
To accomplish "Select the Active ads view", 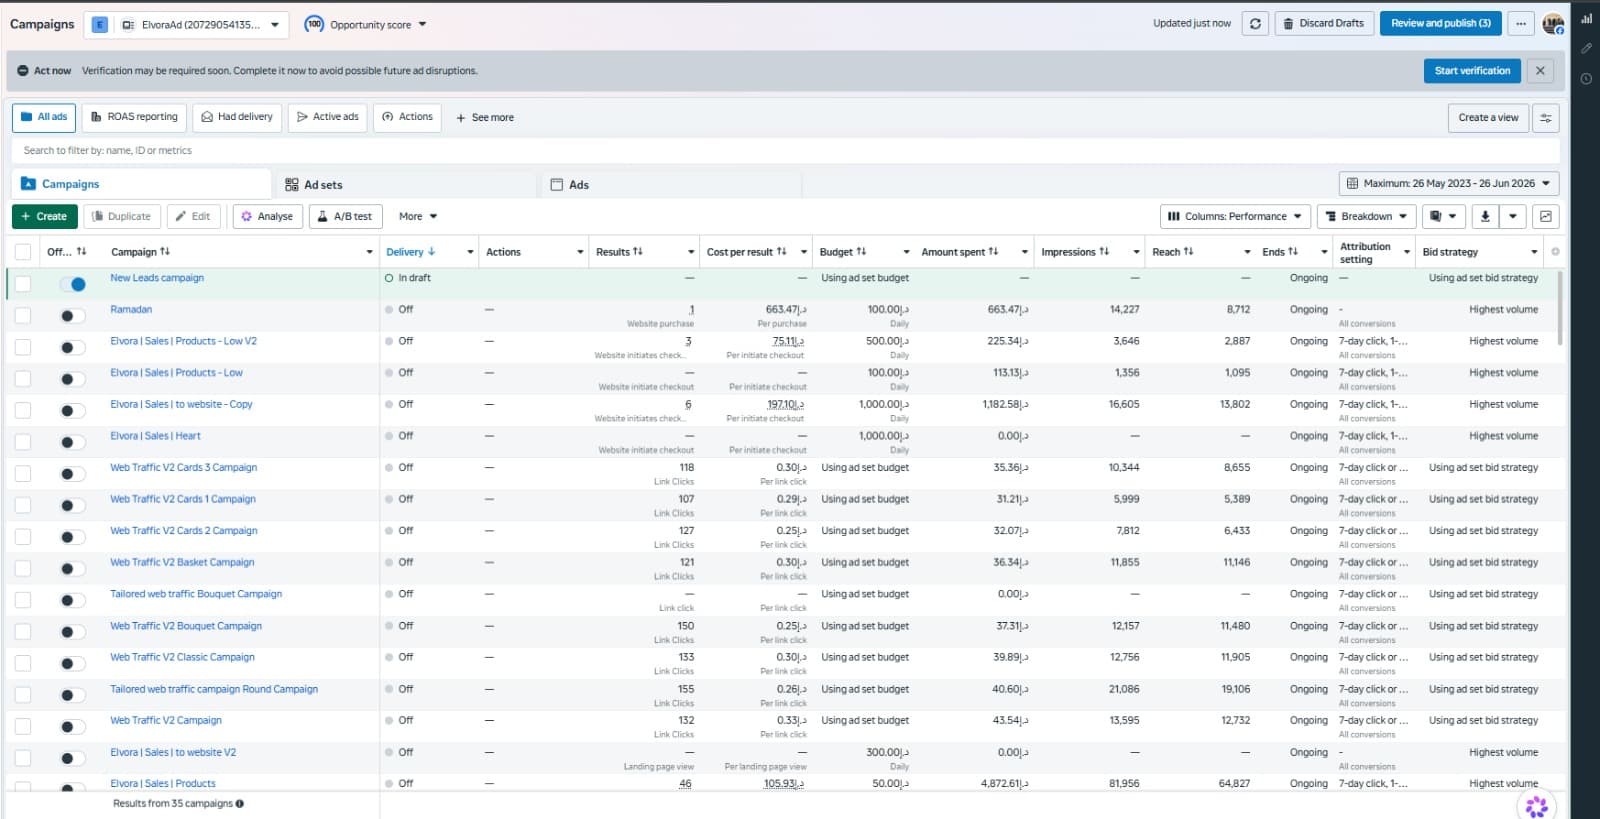I will [x=327, y=118].
